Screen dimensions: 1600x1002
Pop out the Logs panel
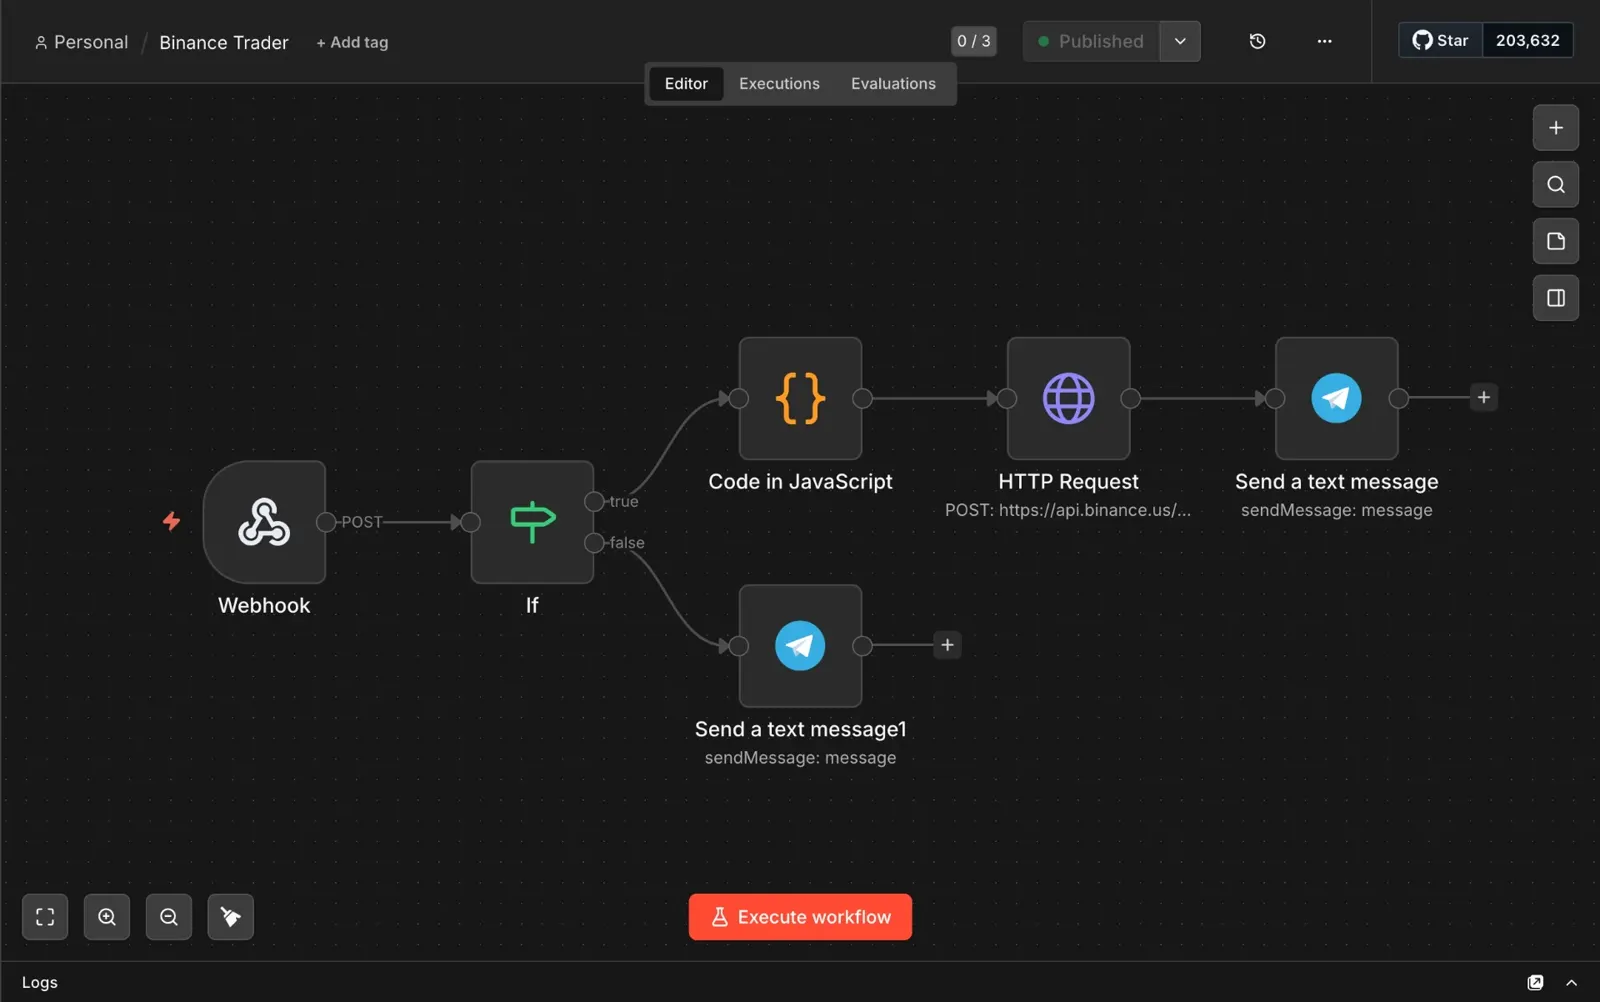pos(1535,982)
